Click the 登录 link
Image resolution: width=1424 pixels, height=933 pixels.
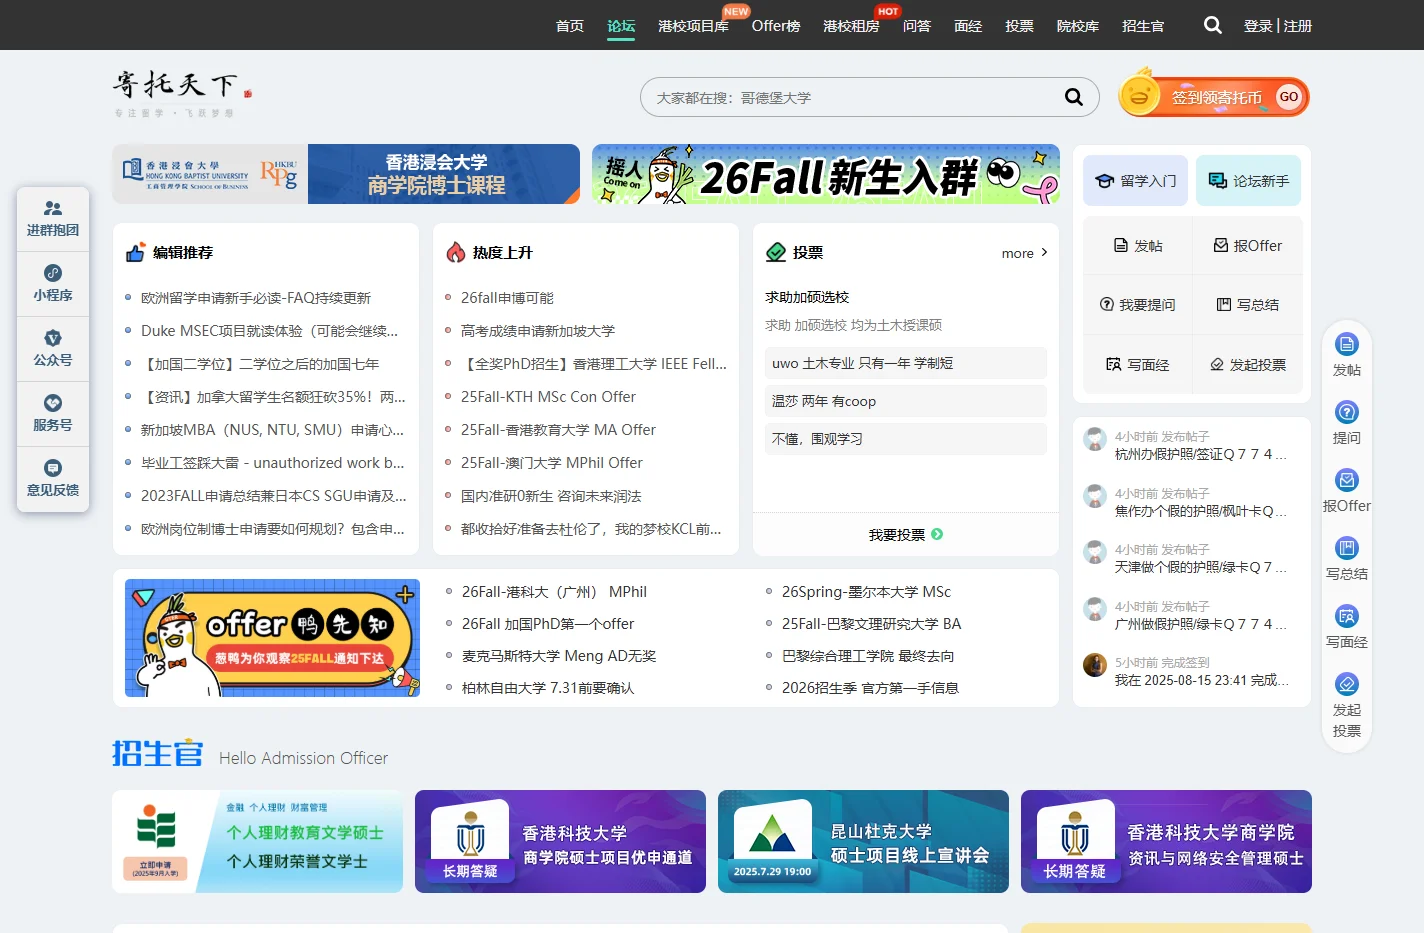click(1258, 26)
